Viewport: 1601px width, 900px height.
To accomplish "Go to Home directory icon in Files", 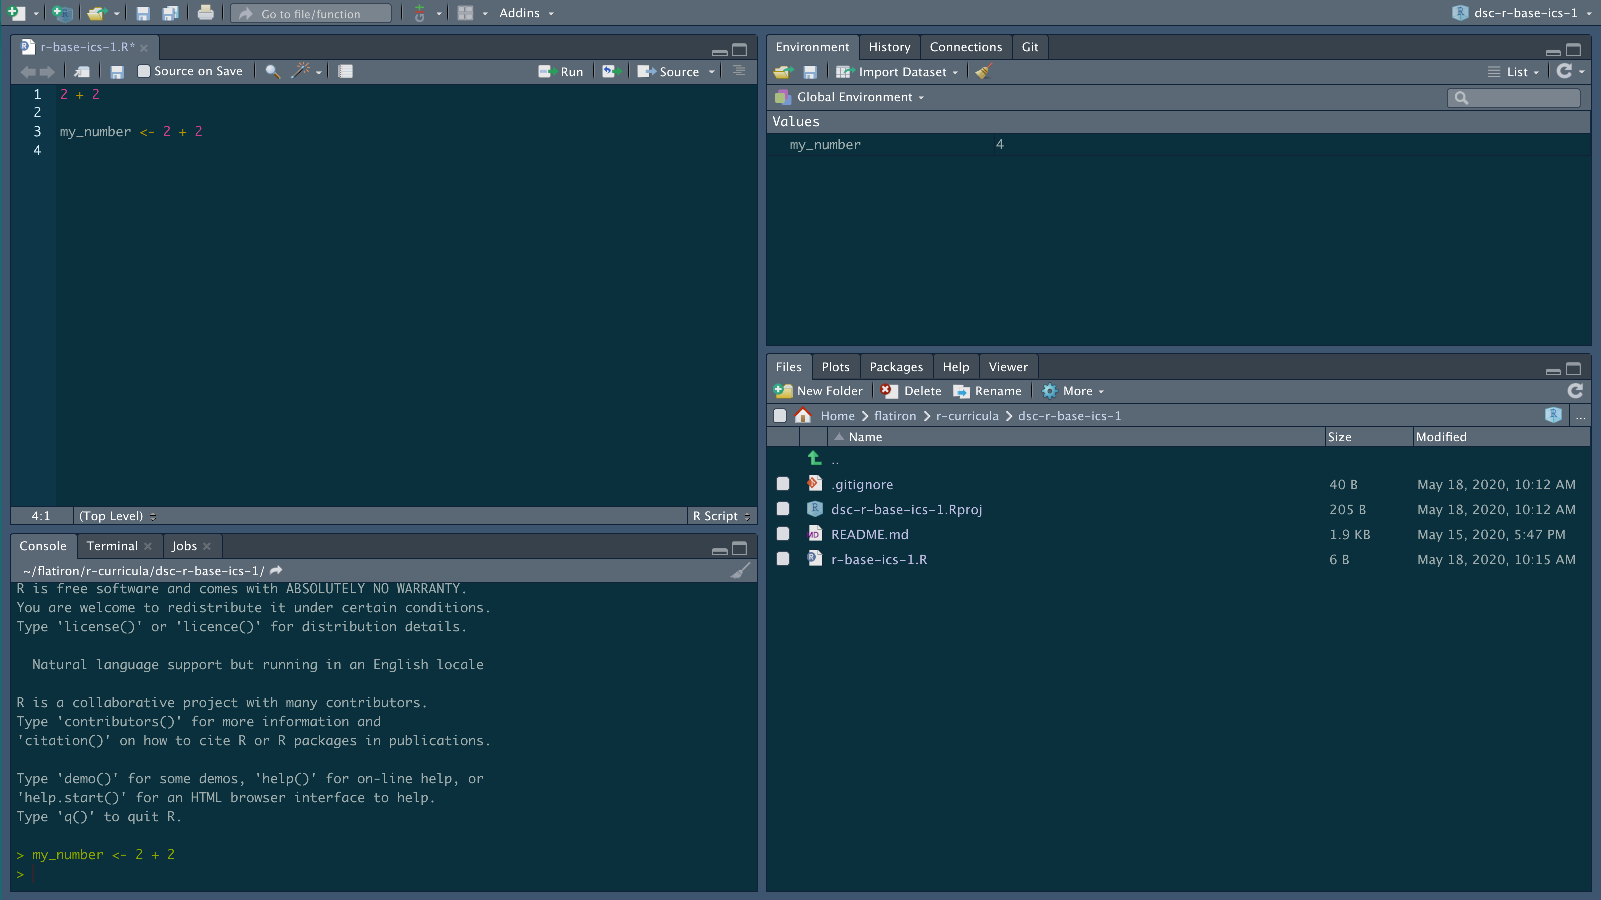I will tap(803, 415).
